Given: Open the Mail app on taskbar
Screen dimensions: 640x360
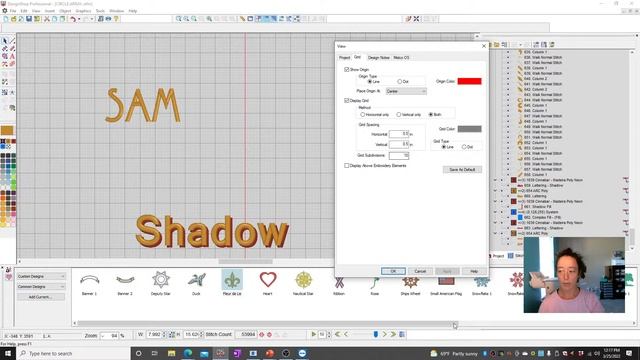Looking at the screenshot, I should pos(204,353).
